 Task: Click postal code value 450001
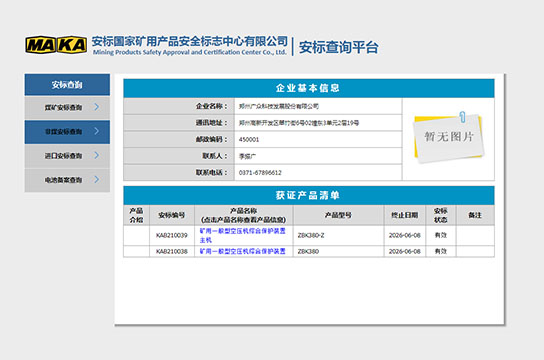249,139
